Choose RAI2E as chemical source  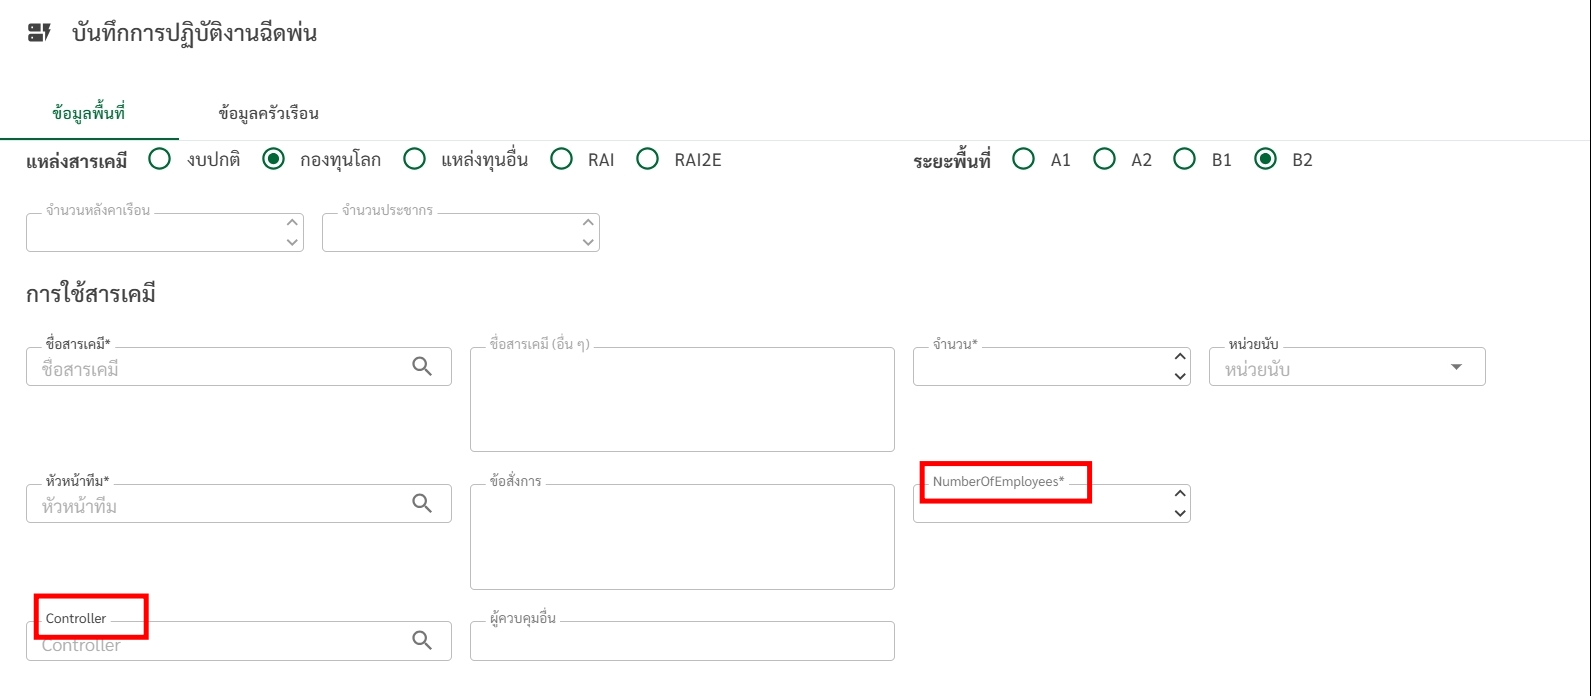648,159
